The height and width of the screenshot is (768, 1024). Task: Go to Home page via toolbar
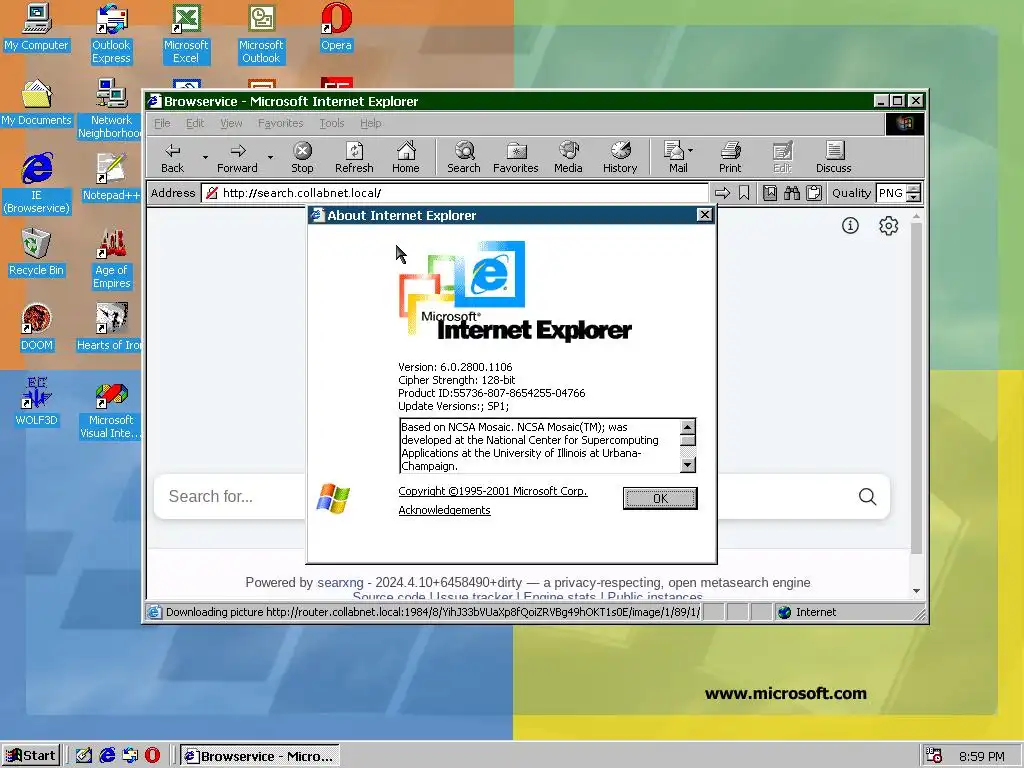[406, 157]
